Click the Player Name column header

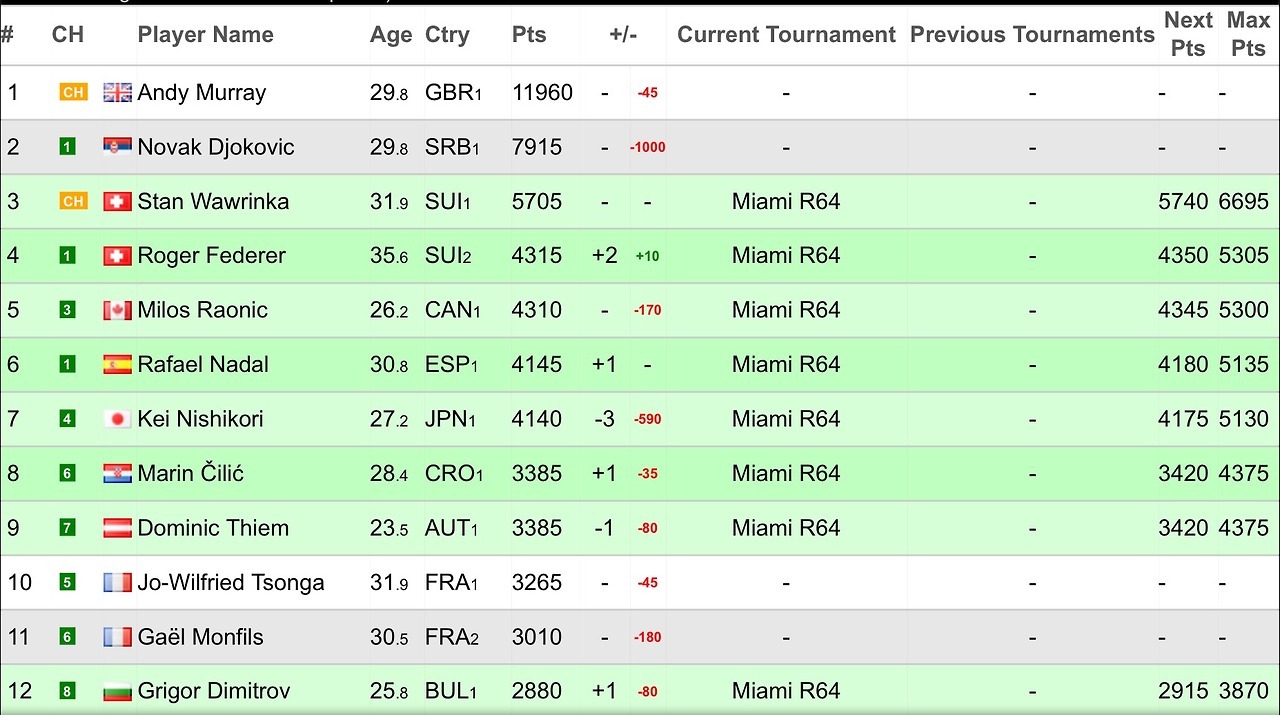coord(206,35)
